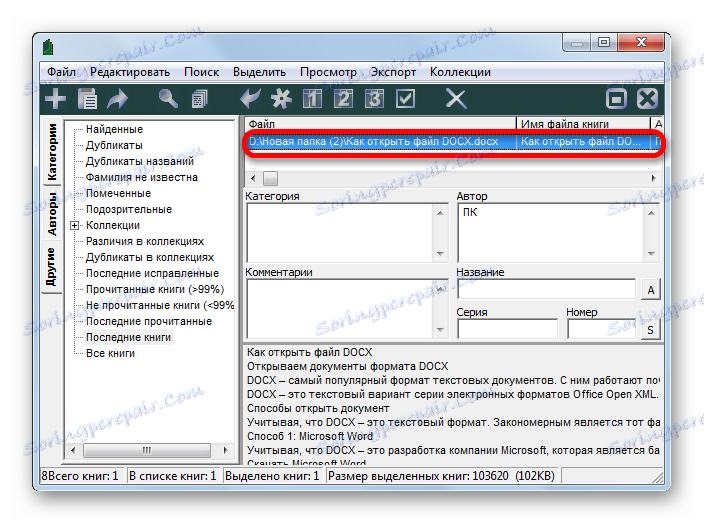Image resolution: width=704 pixels, height=524 pixels.
Task: Click the back arrow toolbar icon
Action: click(x=250, y=98)
